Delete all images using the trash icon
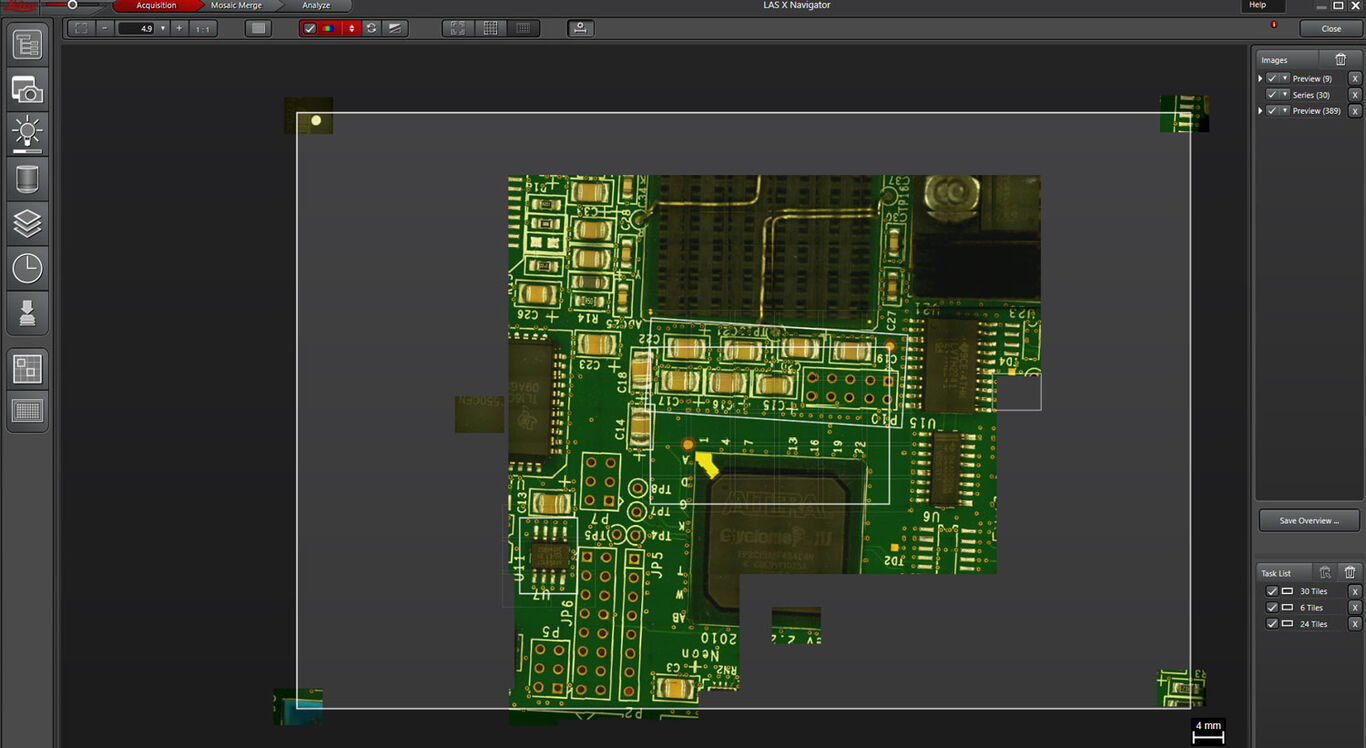The image size is (1366, 748). coord(1341,59)
